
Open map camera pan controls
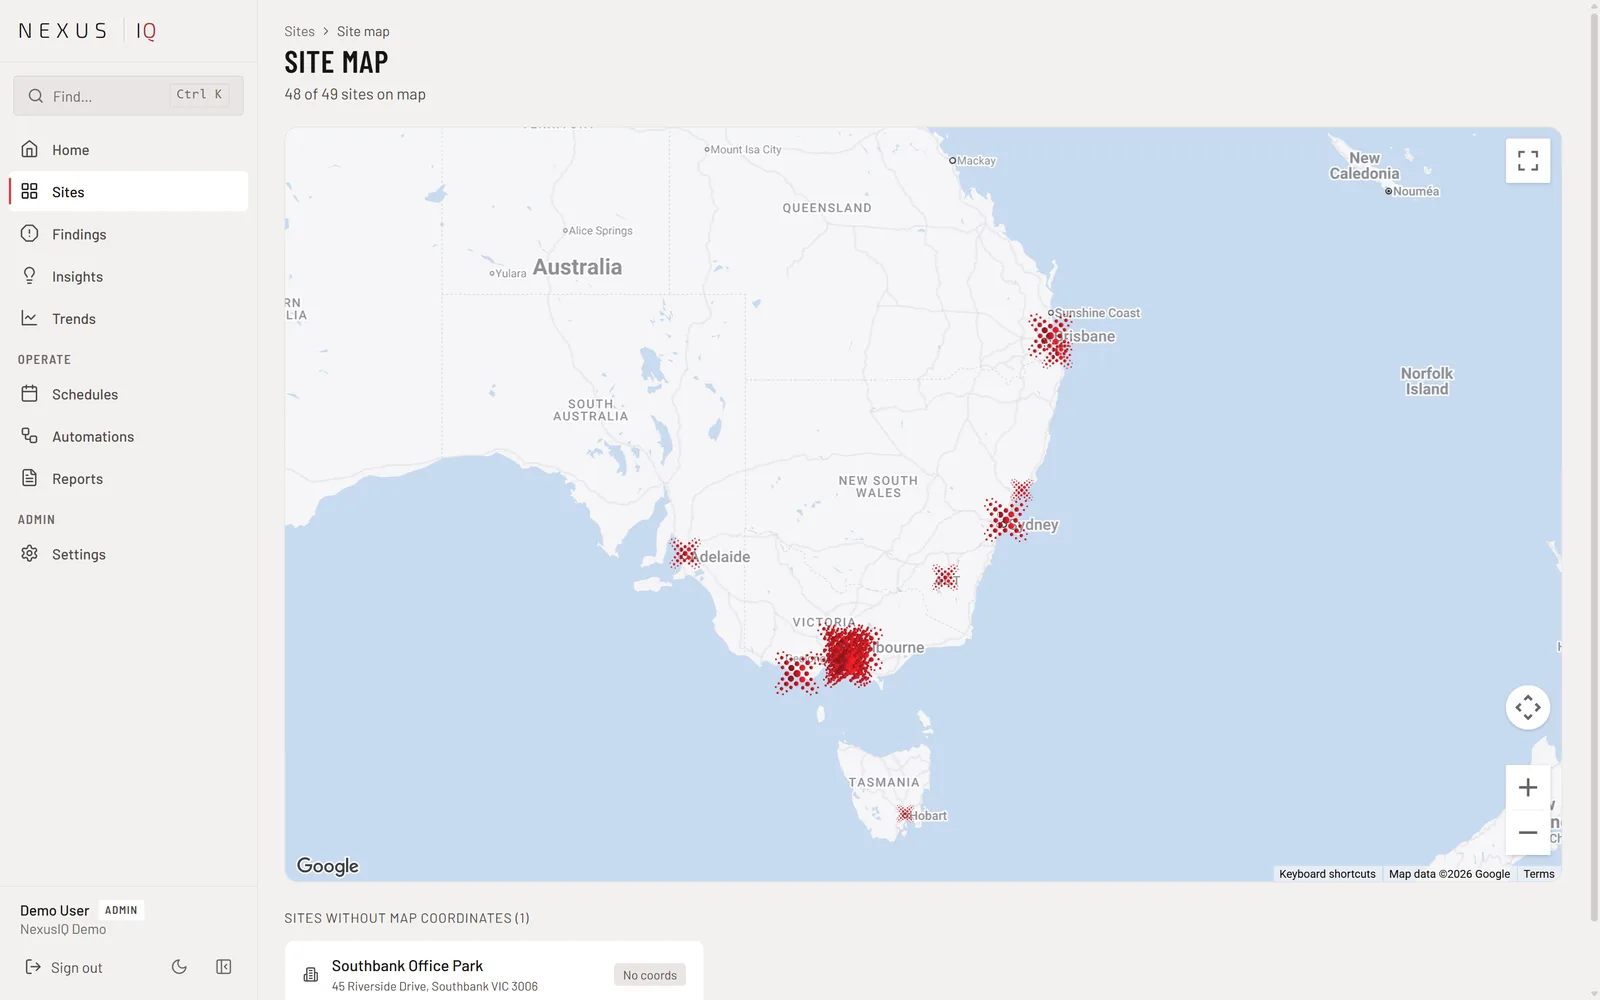click(x=1528, y=708)
